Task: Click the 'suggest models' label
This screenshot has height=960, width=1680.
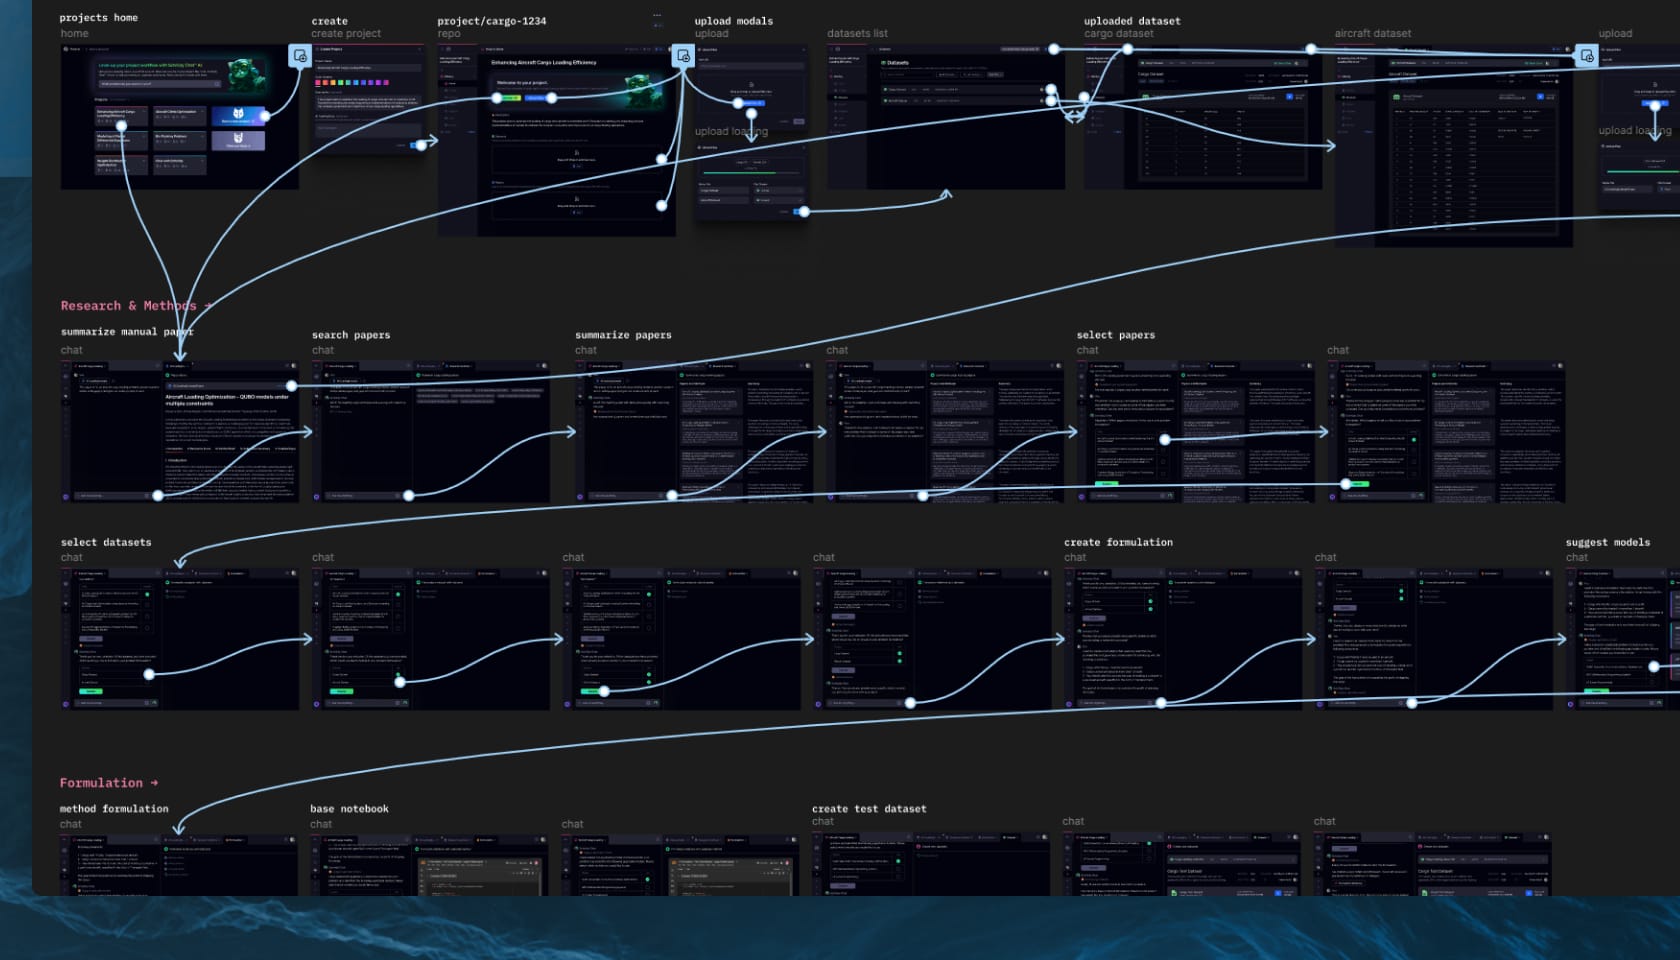Action: pyautogui.click(x=1608, y=541)
